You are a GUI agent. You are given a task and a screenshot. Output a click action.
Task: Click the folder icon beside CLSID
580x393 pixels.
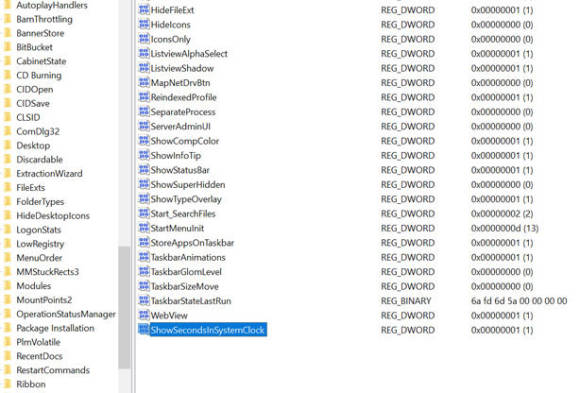tap(7, 117)
